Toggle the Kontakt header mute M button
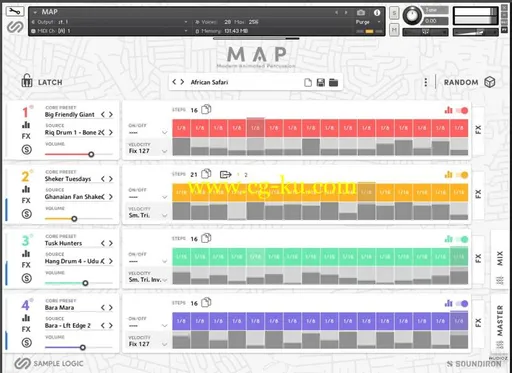512x373 pixels. (394, 30)
